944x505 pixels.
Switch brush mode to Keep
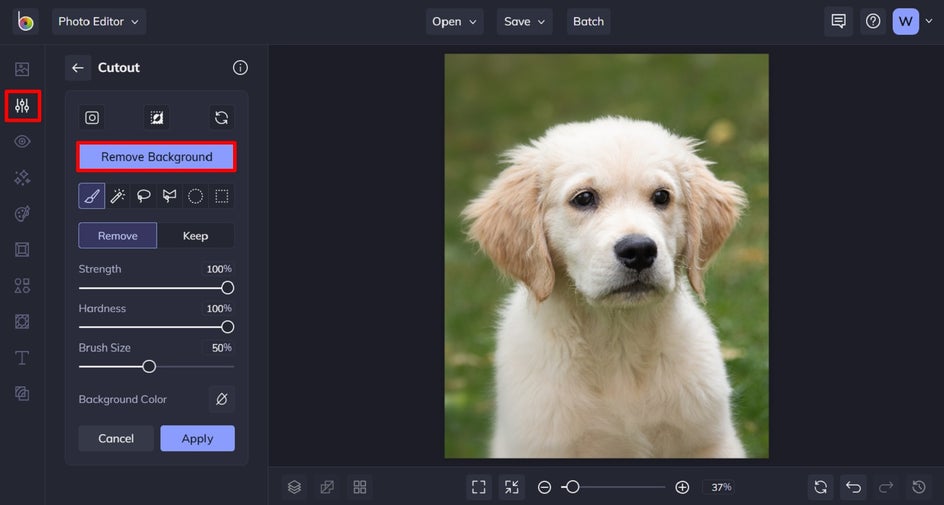coord(196,236)
